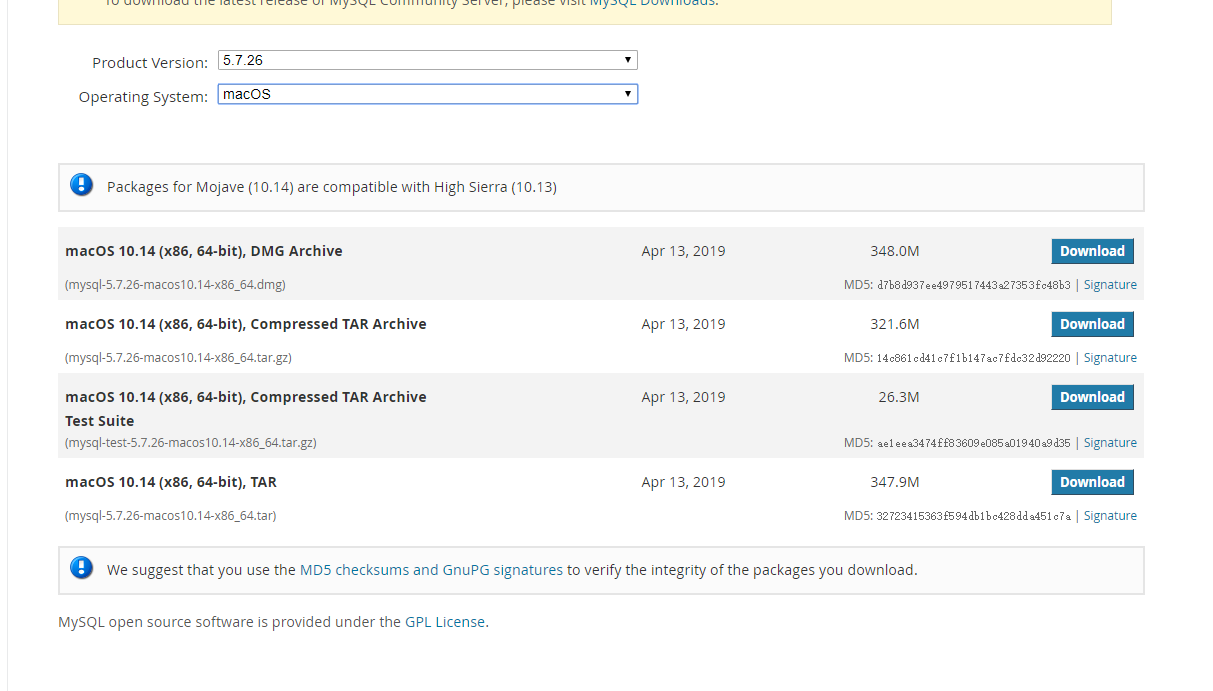Viewport: 1213px width, 691px height.
Task: Click the blue info icon beside Mojave packages note
Action: point(82,185)
